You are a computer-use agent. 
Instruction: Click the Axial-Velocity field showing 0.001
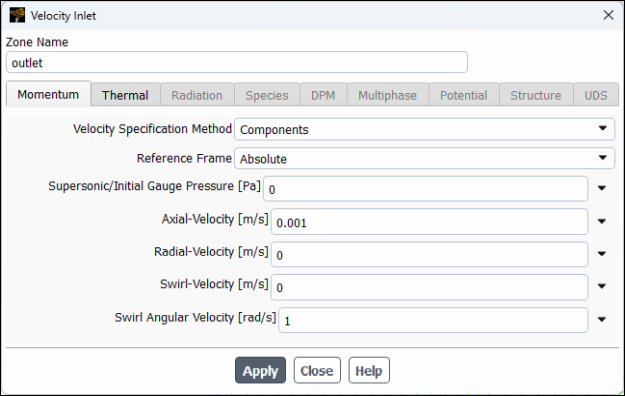429,222
